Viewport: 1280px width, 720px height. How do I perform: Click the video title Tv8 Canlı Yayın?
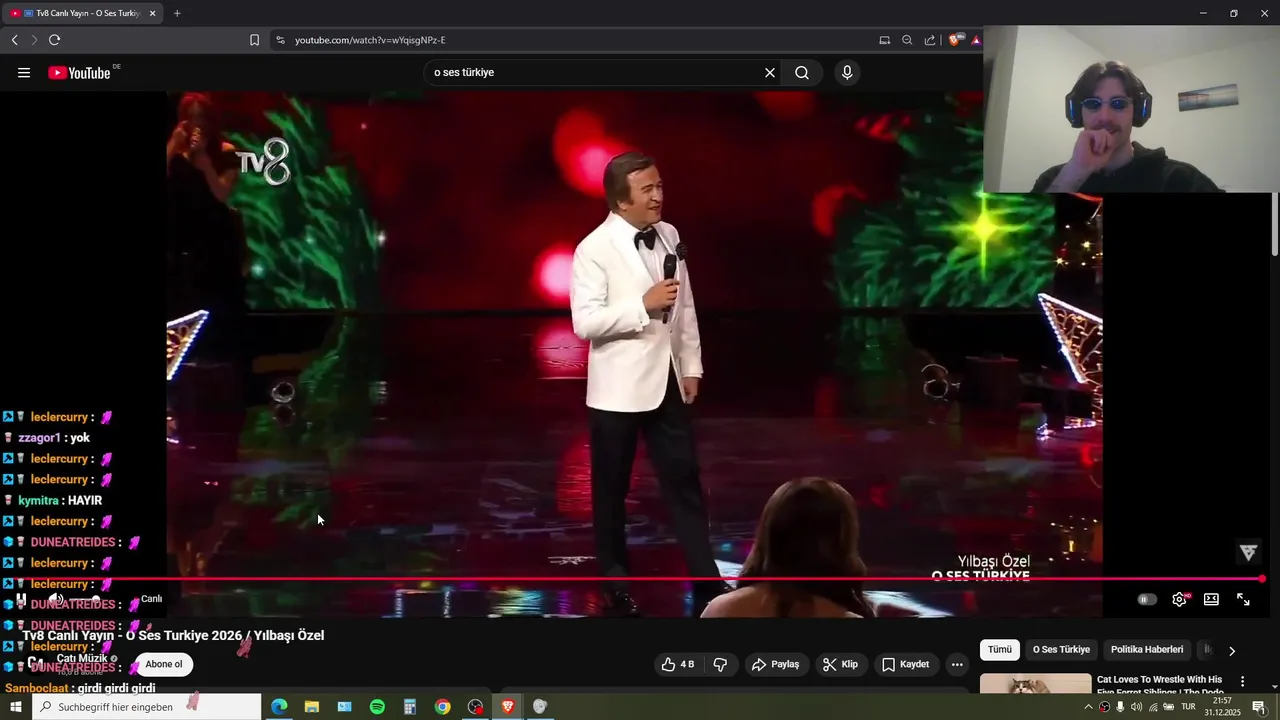[x=173, y=635]
